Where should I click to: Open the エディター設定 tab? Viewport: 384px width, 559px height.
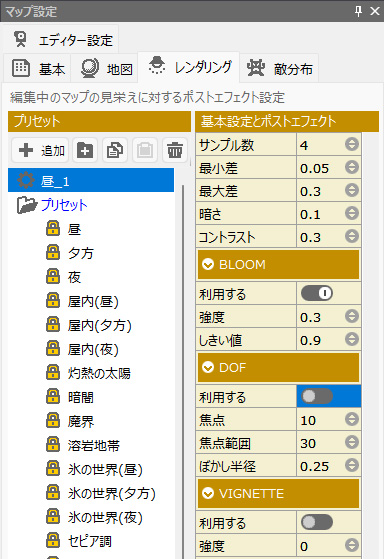[62, 39]
